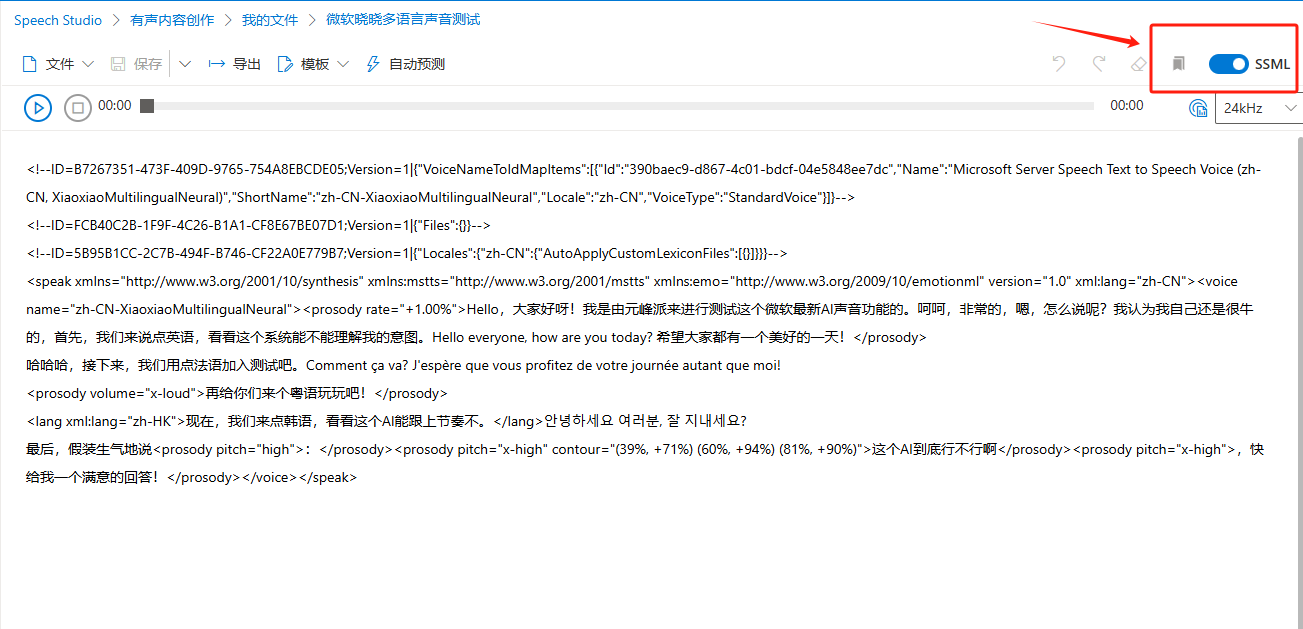Viewport: 1303px width, 629px height.
Task: Click the ID=FCB40C2B comment line
Action: pos(258,225)
